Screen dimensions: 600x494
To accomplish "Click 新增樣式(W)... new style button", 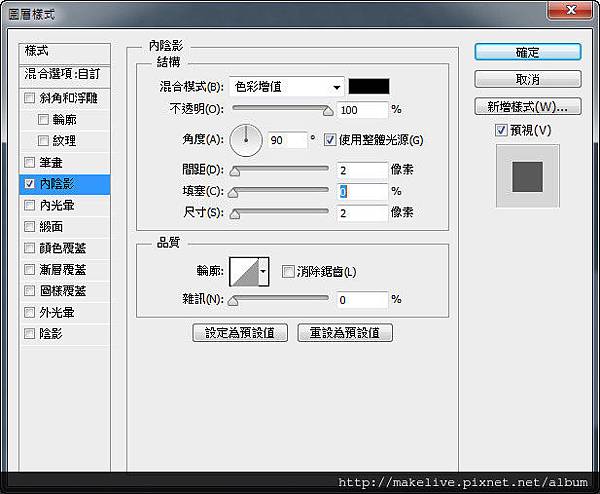I will coord(528,106).
